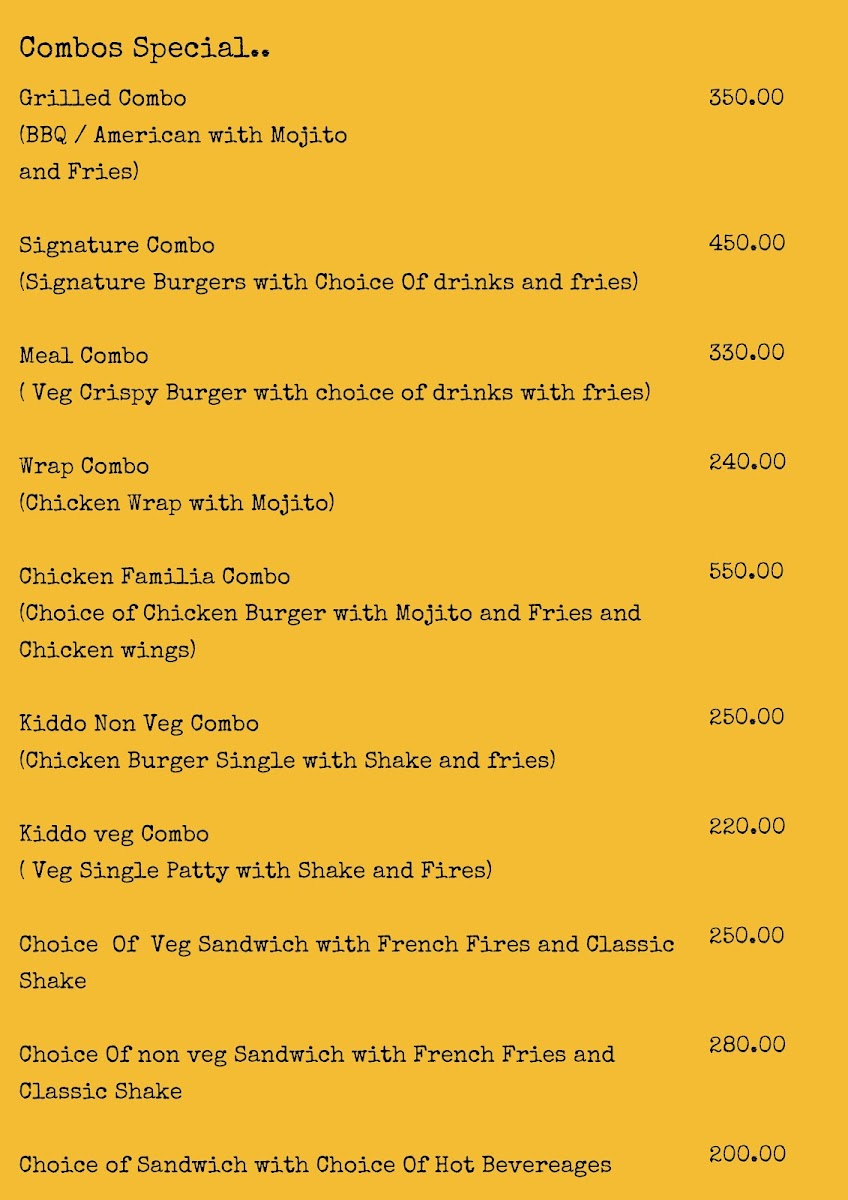Click the 240.00 price for Wrap Combo
This screenshot has width=848, height=1200.
(746, 461)
